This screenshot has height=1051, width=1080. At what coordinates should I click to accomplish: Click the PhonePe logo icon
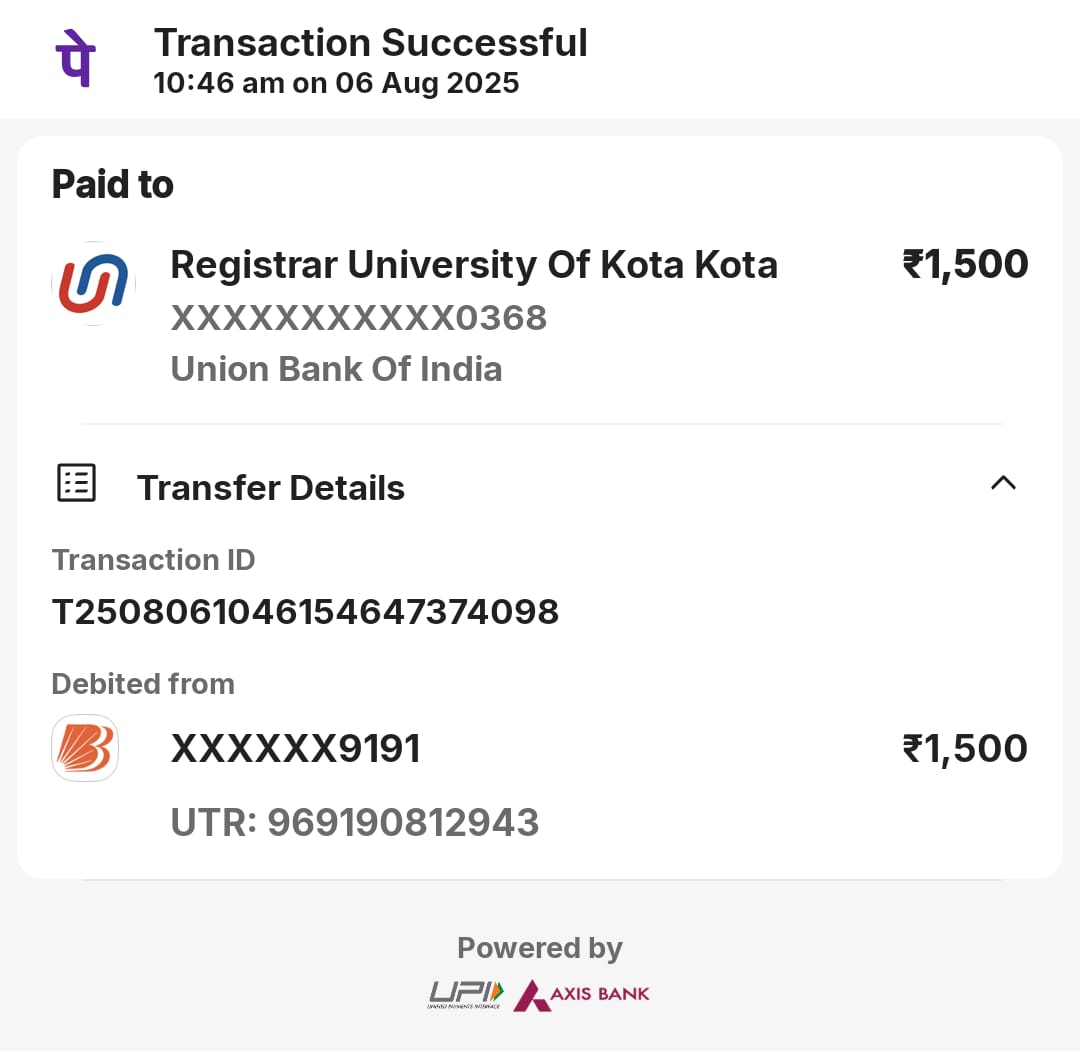coord(76,60)
